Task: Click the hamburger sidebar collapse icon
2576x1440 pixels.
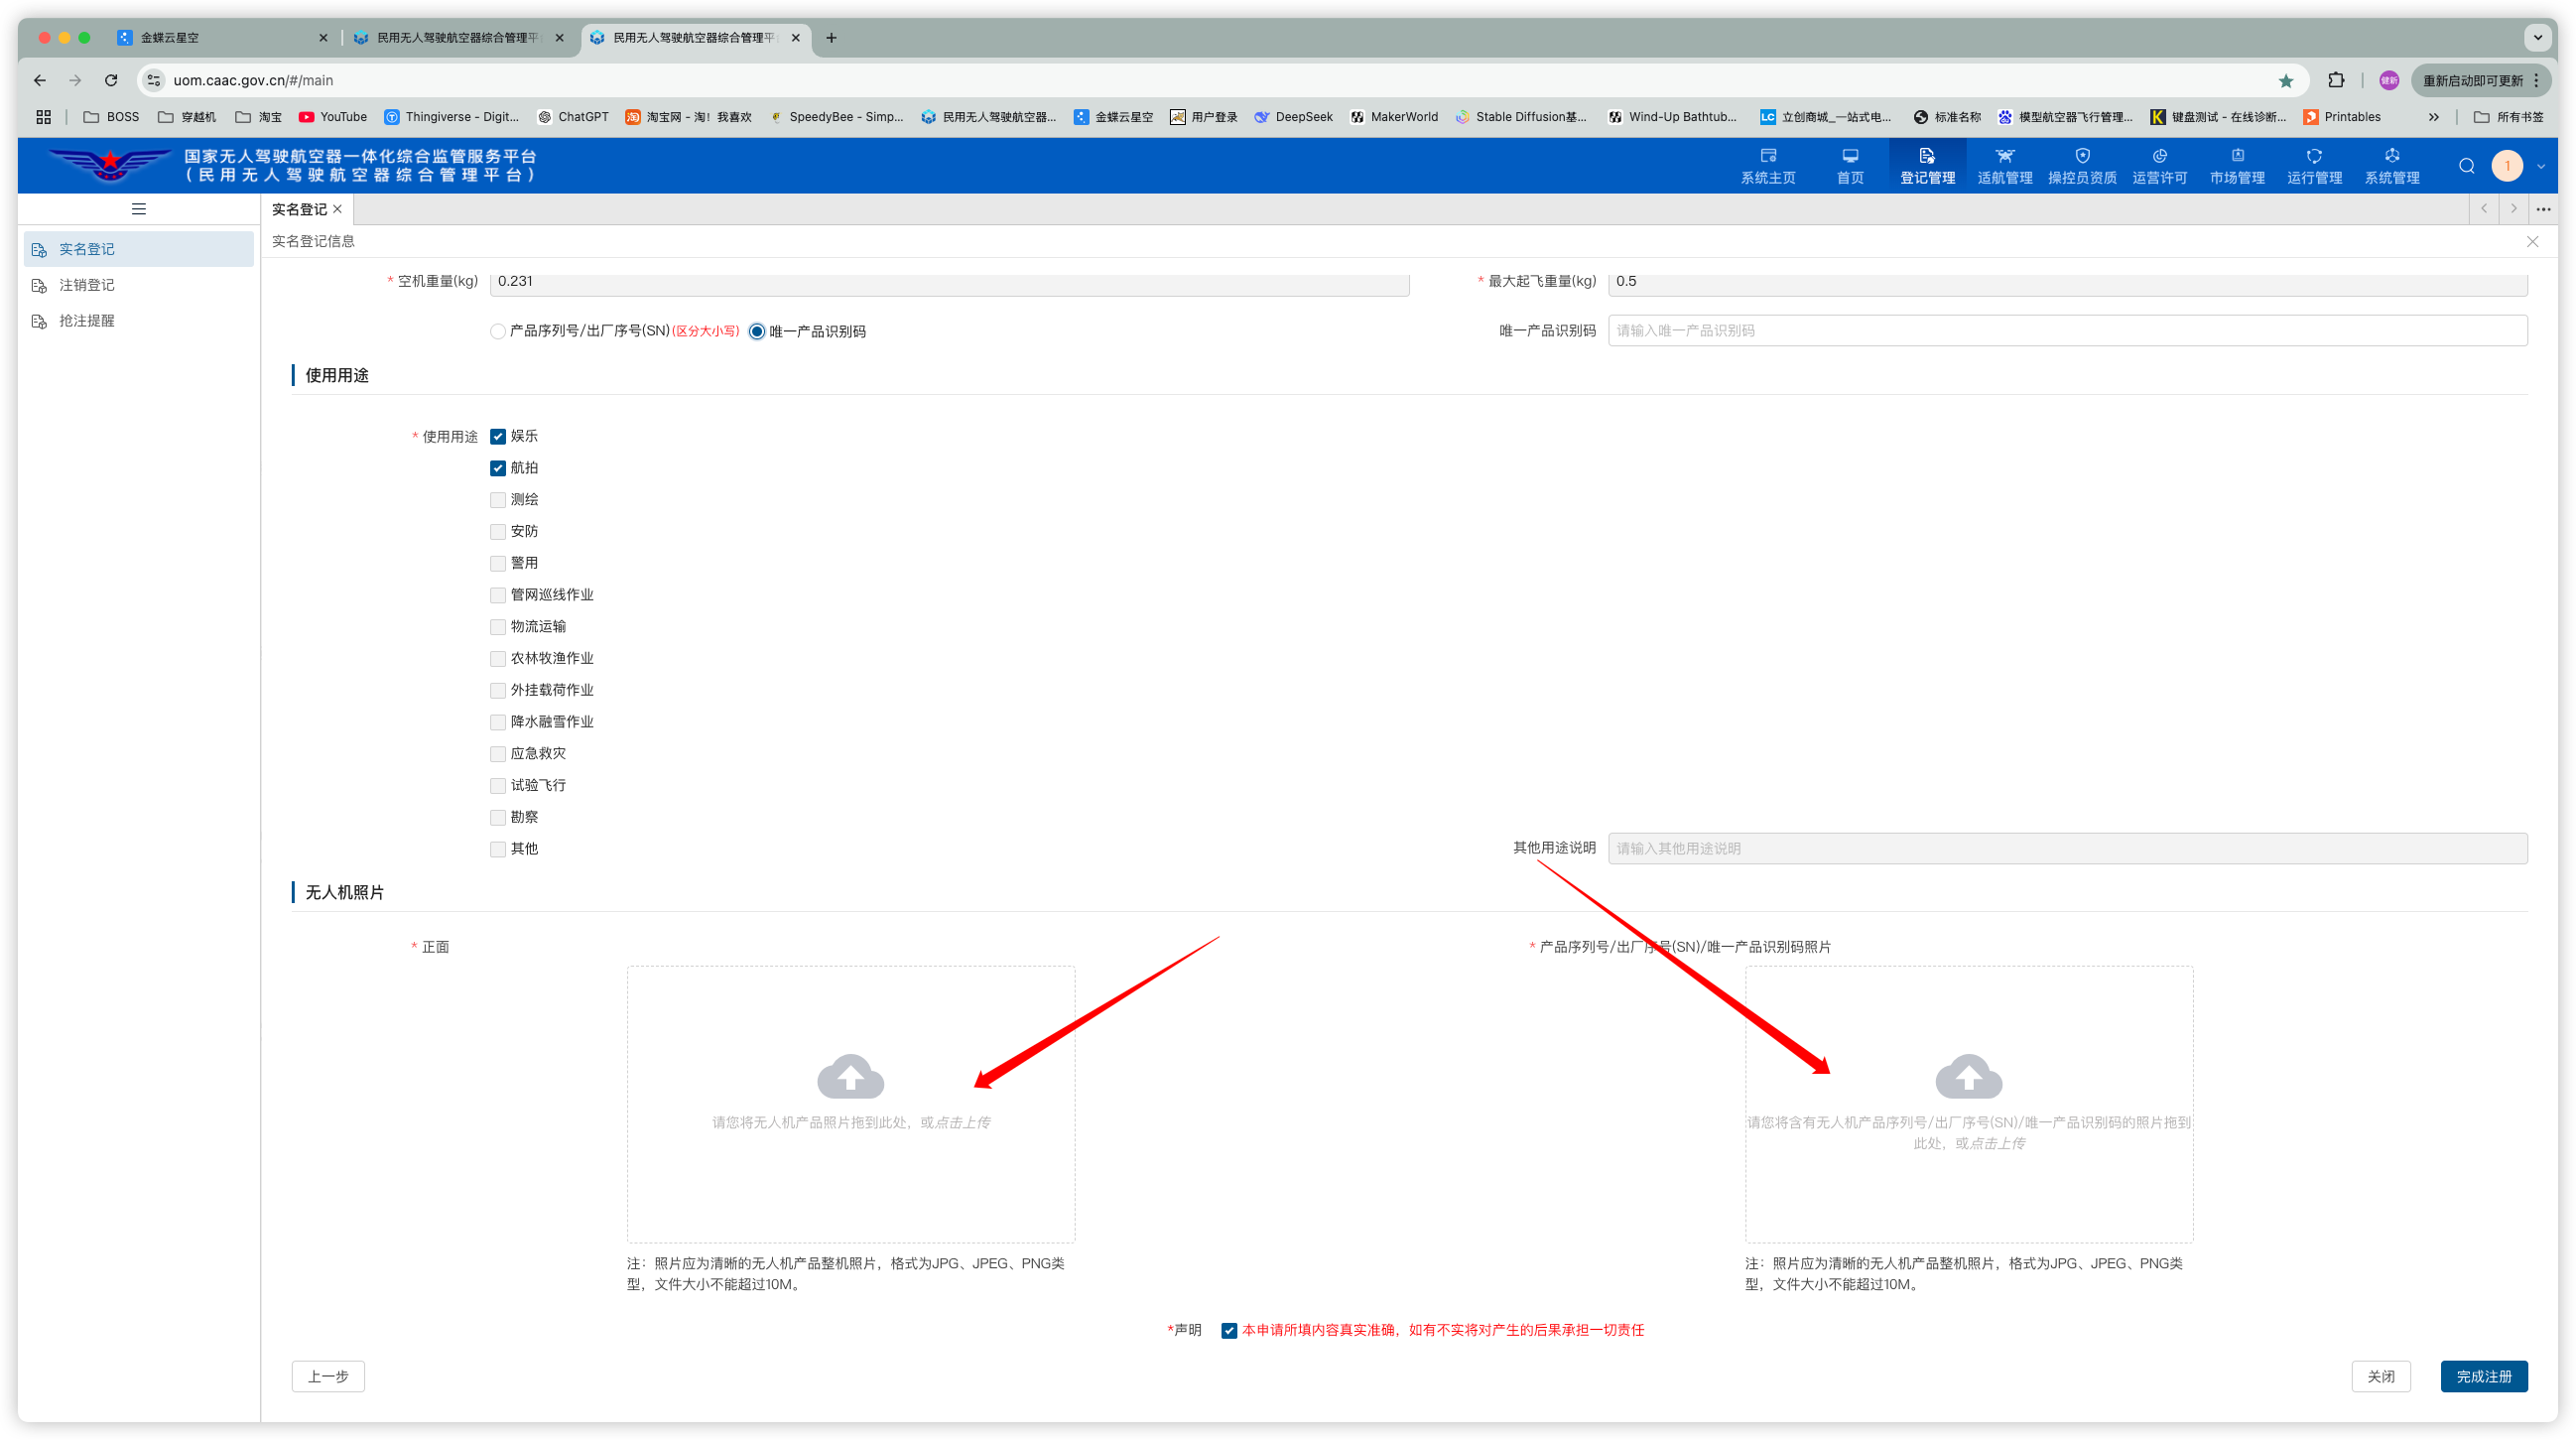Action: click(x=139, y=209)
